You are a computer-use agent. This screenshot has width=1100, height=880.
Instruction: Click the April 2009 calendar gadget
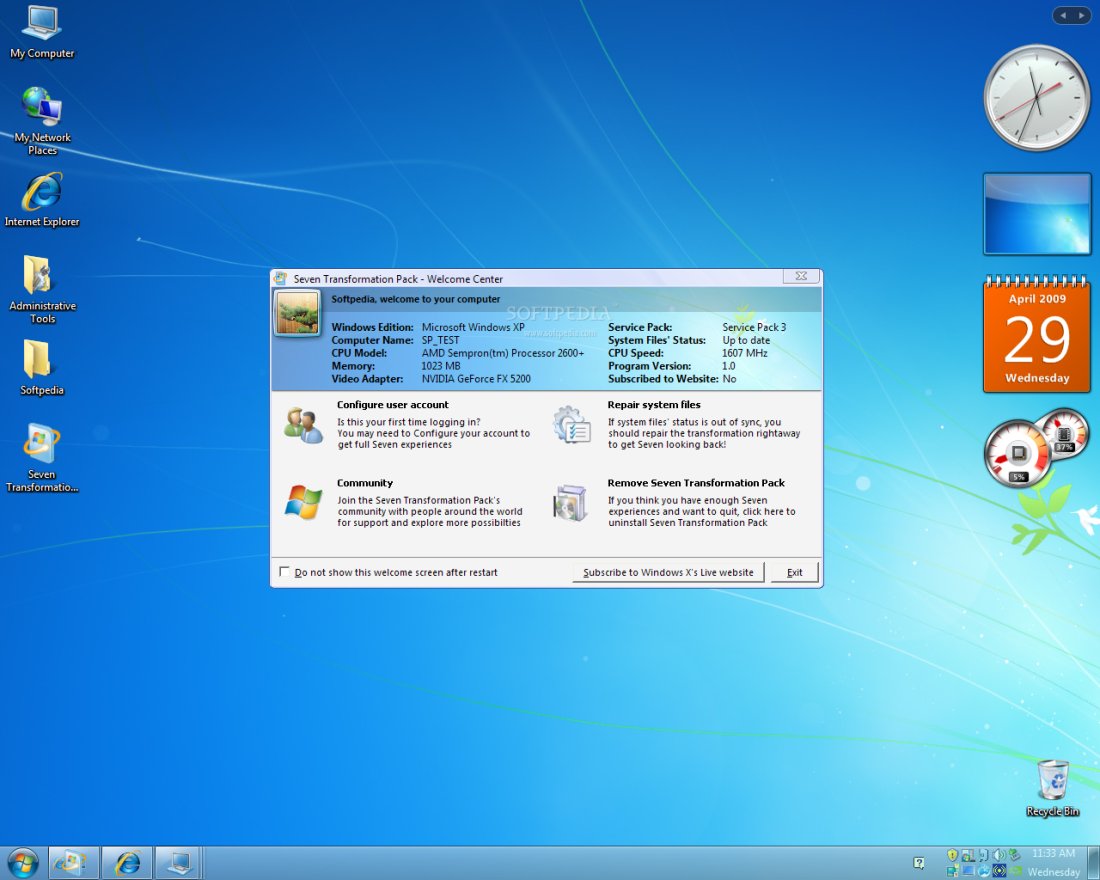click(1037, 335)
